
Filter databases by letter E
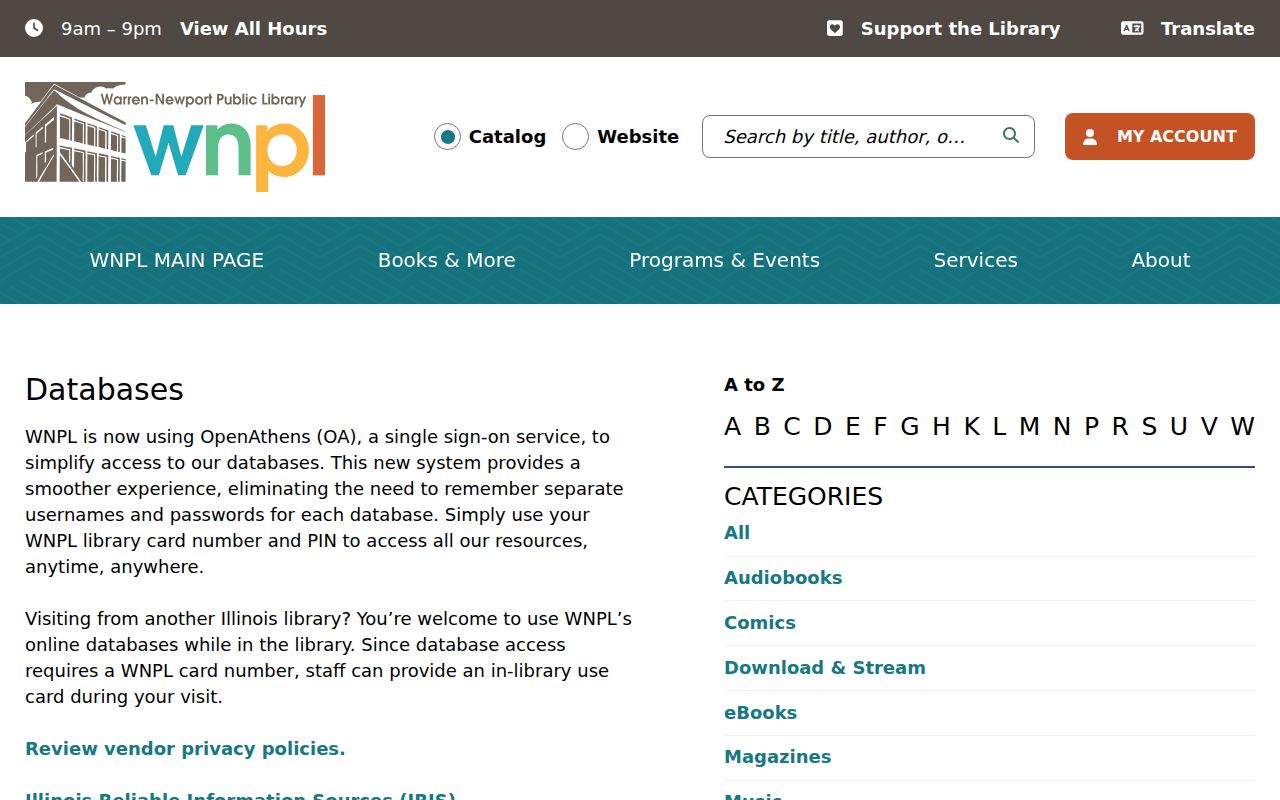point(853,427)
